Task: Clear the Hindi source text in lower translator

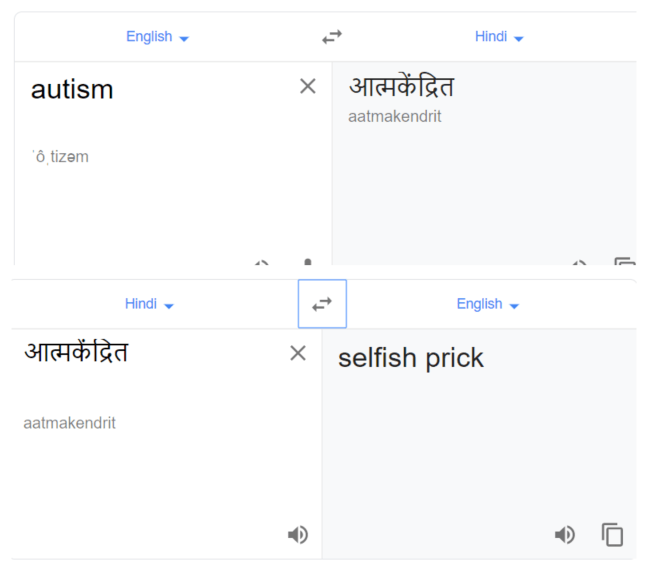Action: click(x=298, y=353)
